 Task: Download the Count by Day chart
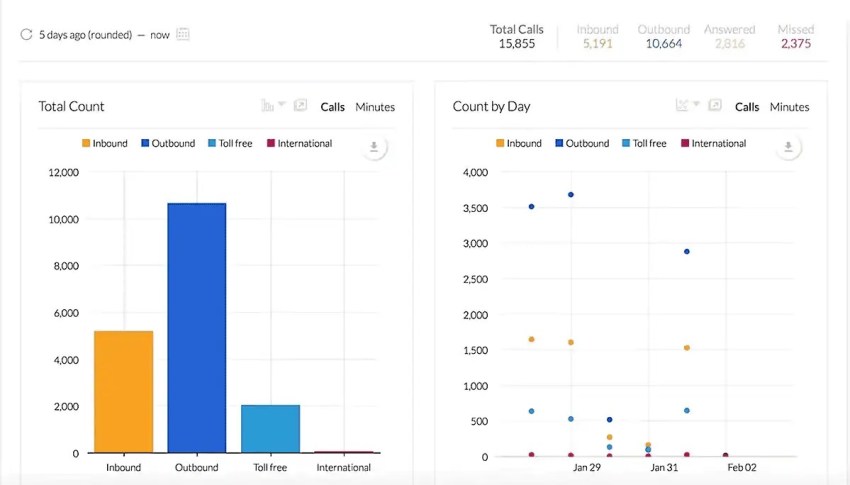tap(787, 147)
